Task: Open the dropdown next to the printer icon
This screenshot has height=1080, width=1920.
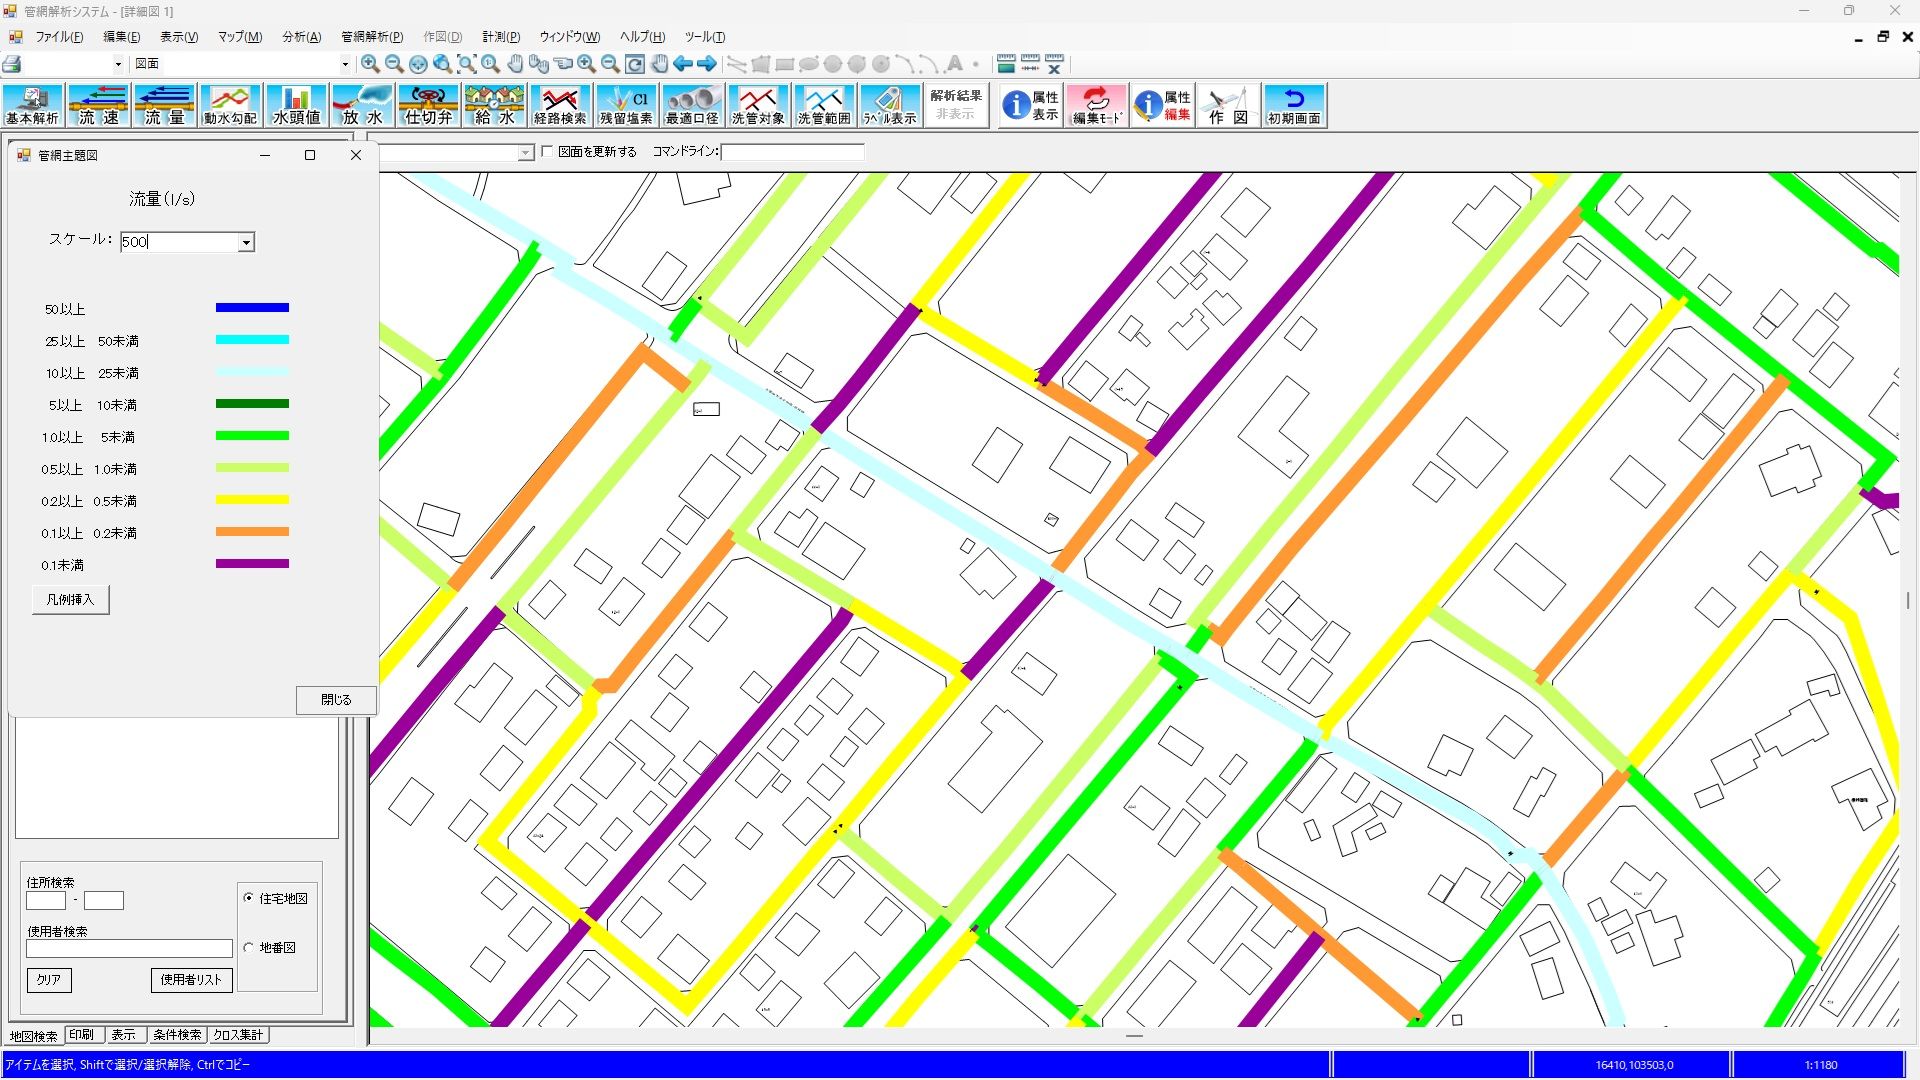Action: [x=118, y=64]
